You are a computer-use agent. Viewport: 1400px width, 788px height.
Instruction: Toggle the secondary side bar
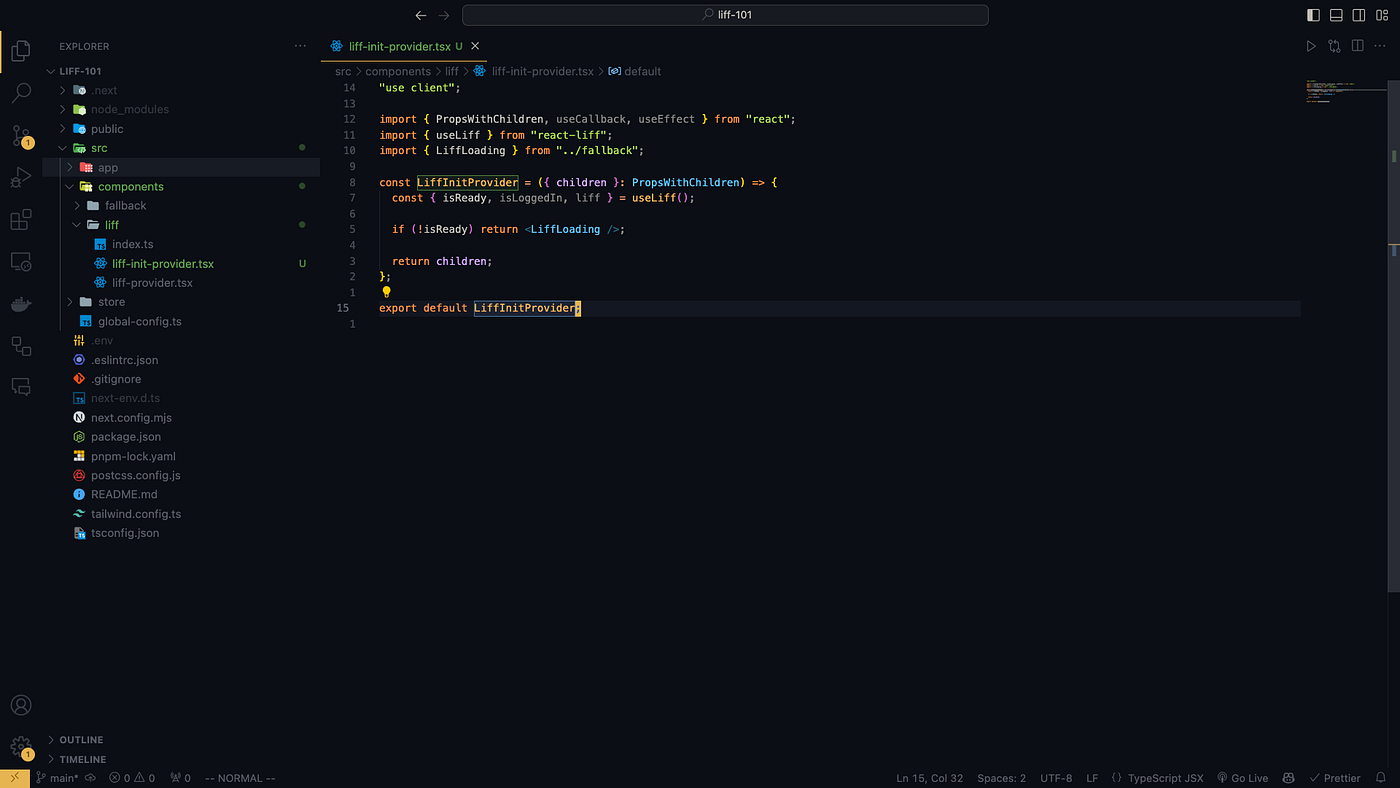[x=1359, y=15]
